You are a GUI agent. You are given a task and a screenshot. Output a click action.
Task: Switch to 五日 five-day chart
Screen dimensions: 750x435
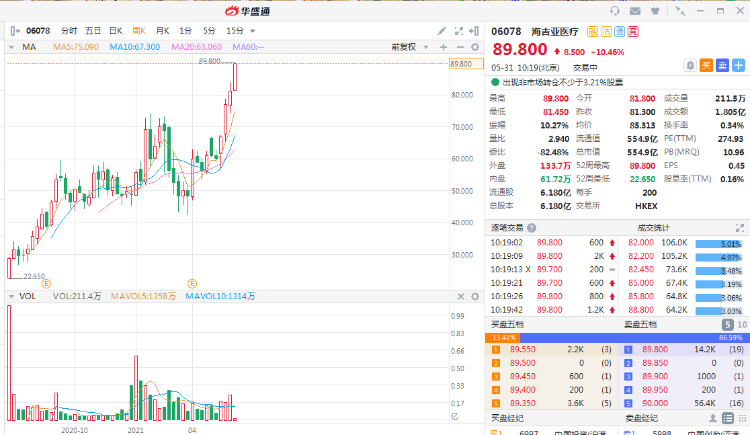(93, 31)
